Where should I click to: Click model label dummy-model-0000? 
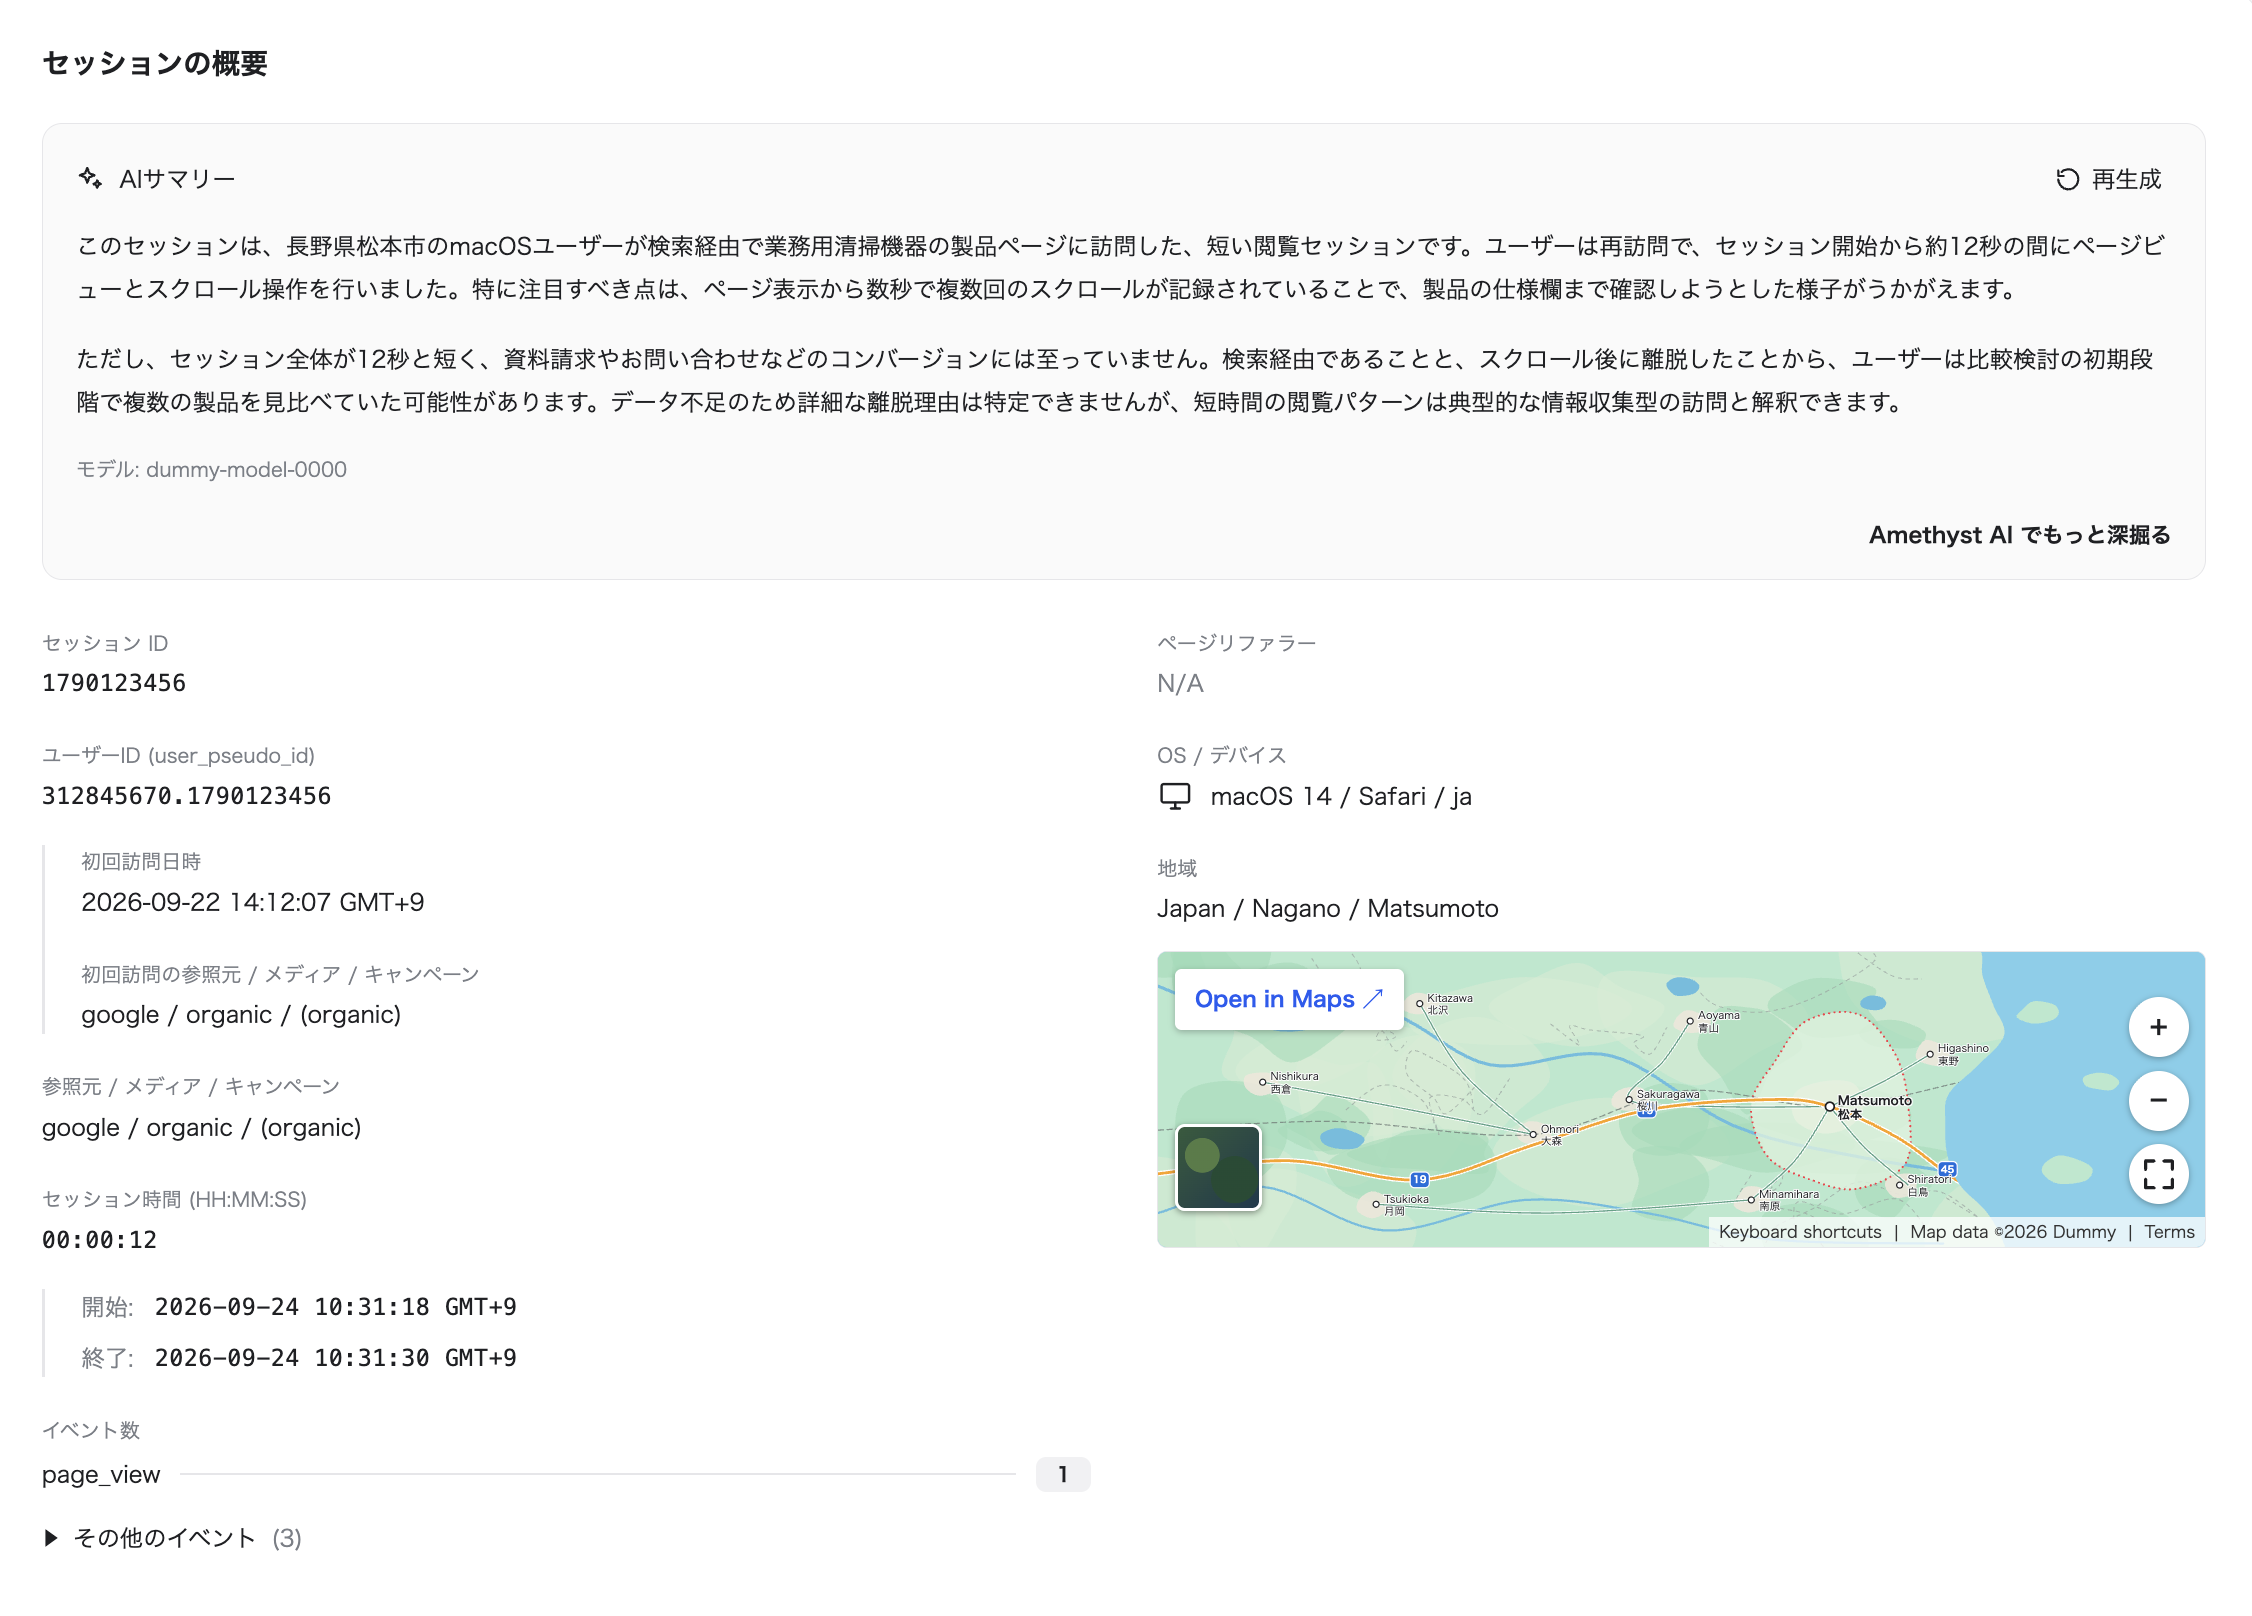coord(246,469)
